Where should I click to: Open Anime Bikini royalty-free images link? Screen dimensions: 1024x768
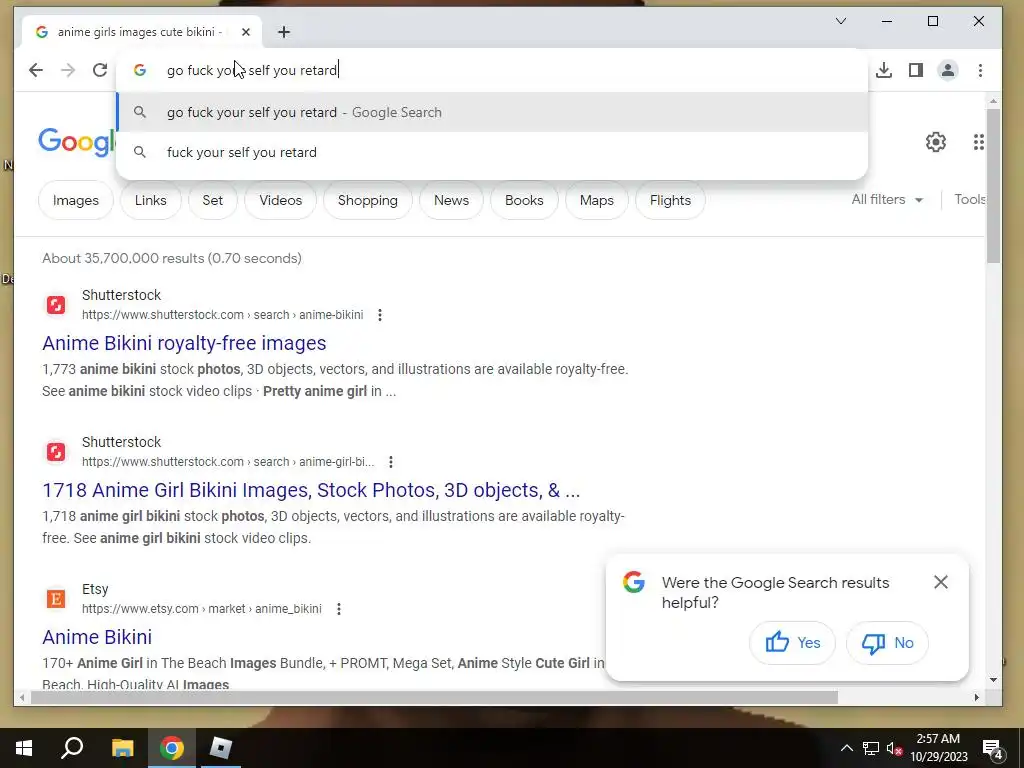[x=184, y=343]
